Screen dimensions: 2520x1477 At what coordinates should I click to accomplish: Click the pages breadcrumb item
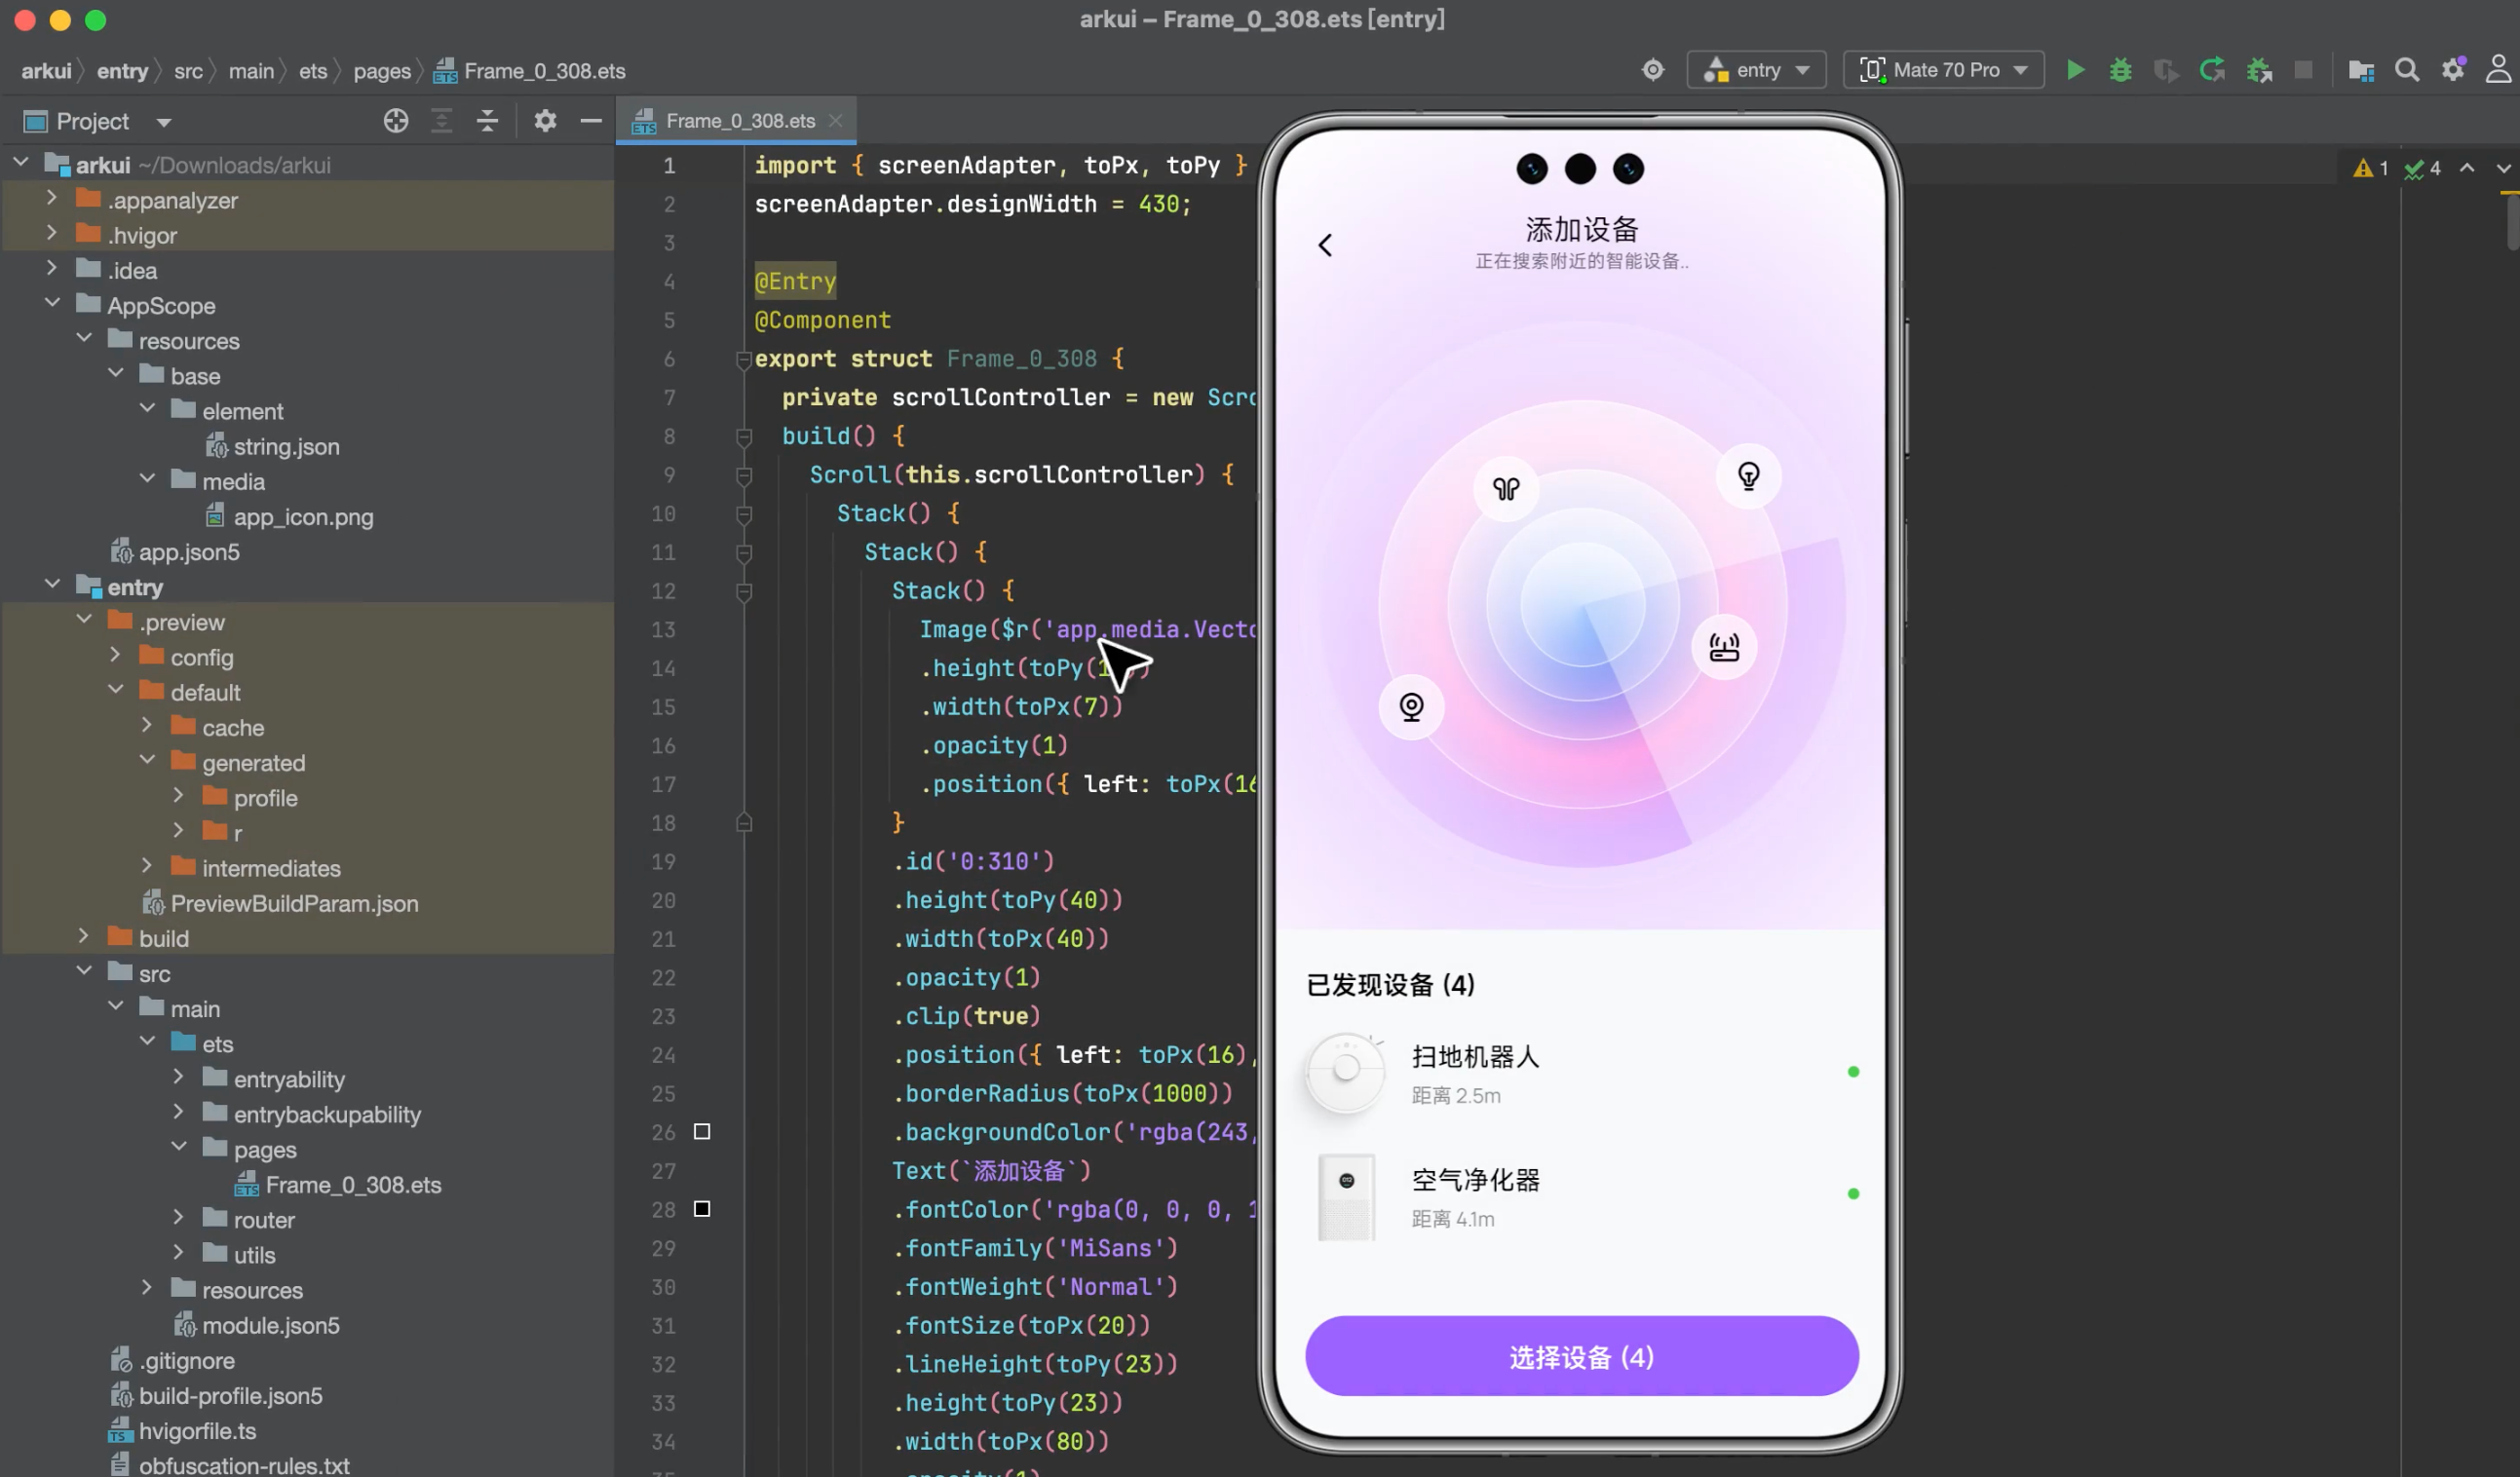(382, 71)
